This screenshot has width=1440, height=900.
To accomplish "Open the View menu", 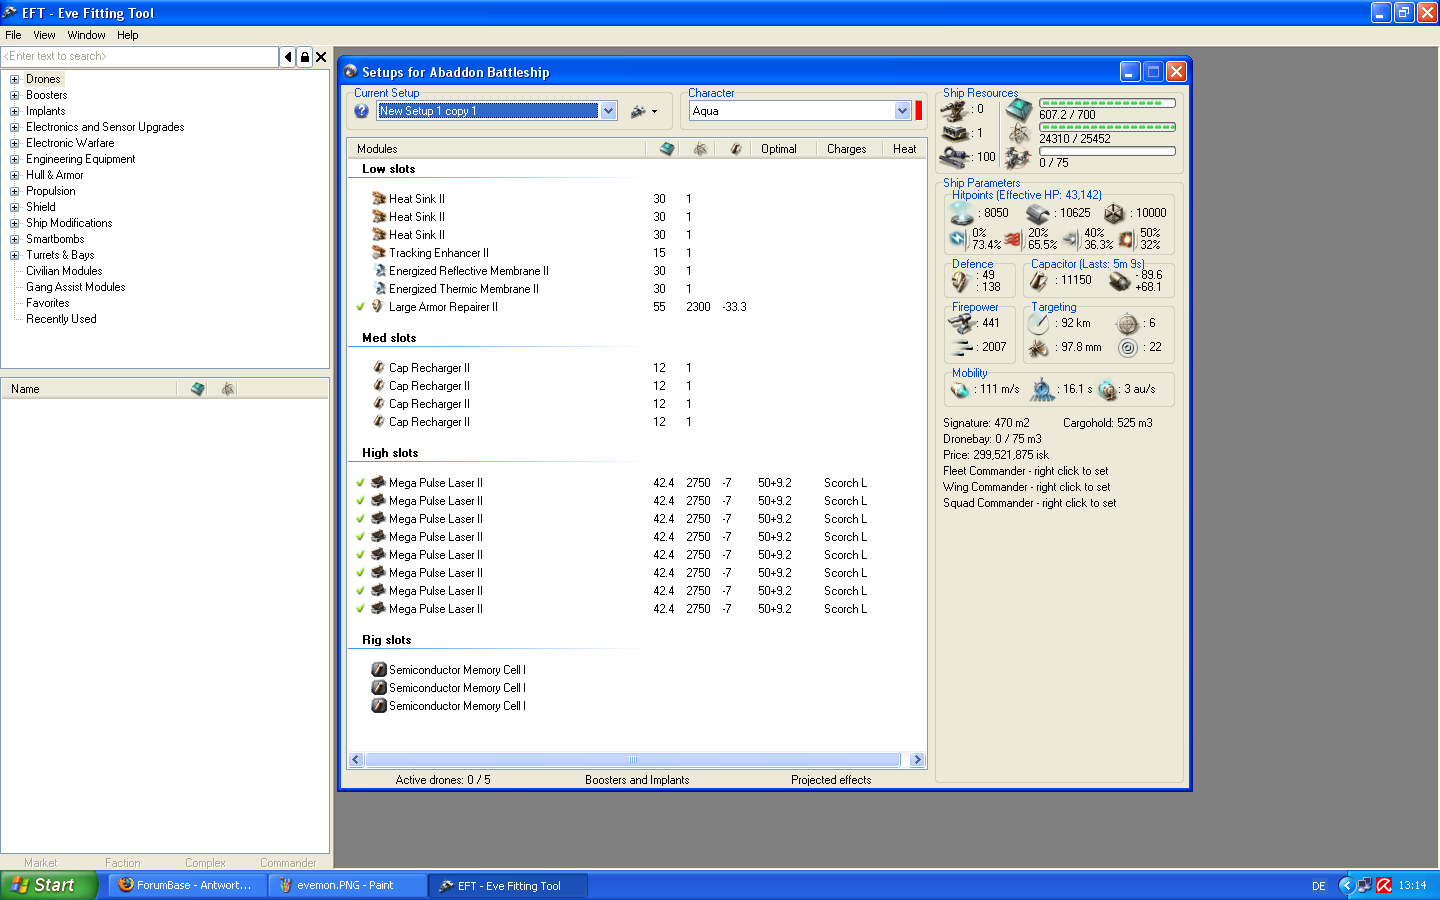I will click(x=44, y=35).
